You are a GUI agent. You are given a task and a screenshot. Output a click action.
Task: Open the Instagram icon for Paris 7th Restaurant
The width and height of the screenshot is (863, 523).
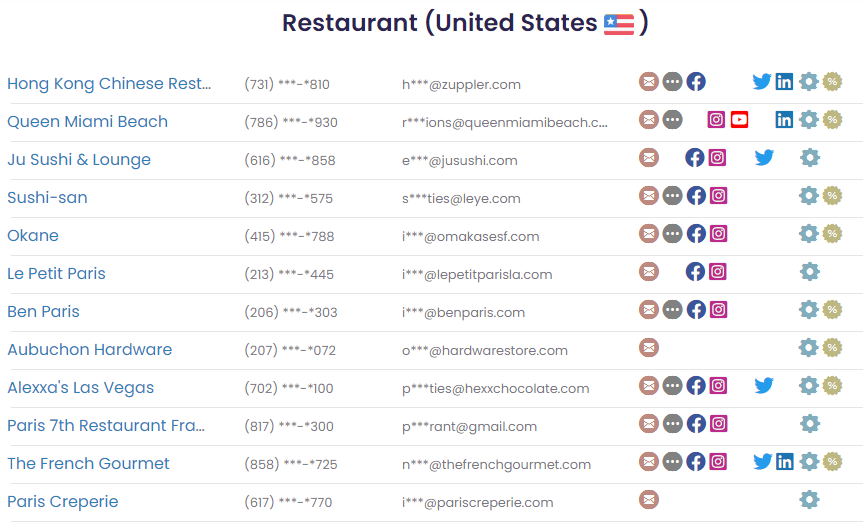pos(718,424)
